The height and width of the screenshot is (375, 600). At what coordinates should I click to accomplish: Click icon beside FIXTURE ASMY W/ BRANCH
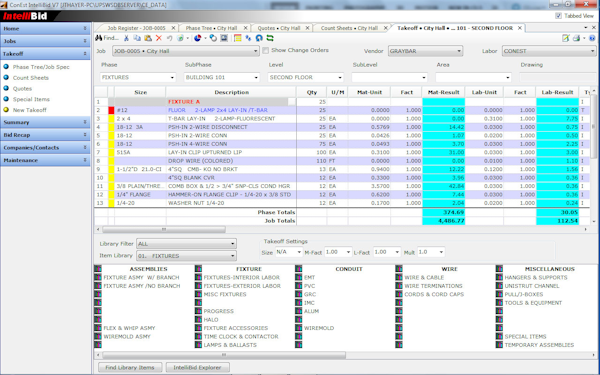(98, 277)
